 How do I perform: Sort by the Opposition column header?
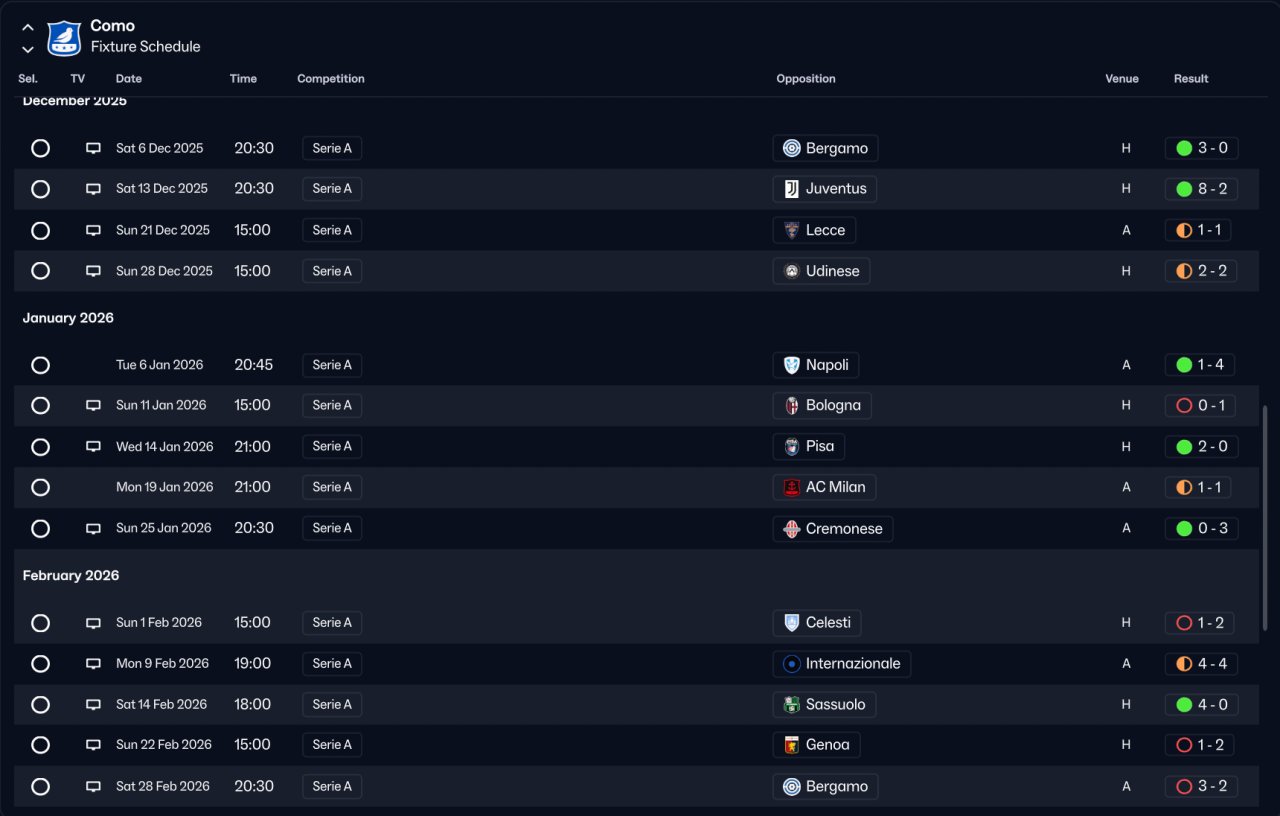click(x=805, y=79)
